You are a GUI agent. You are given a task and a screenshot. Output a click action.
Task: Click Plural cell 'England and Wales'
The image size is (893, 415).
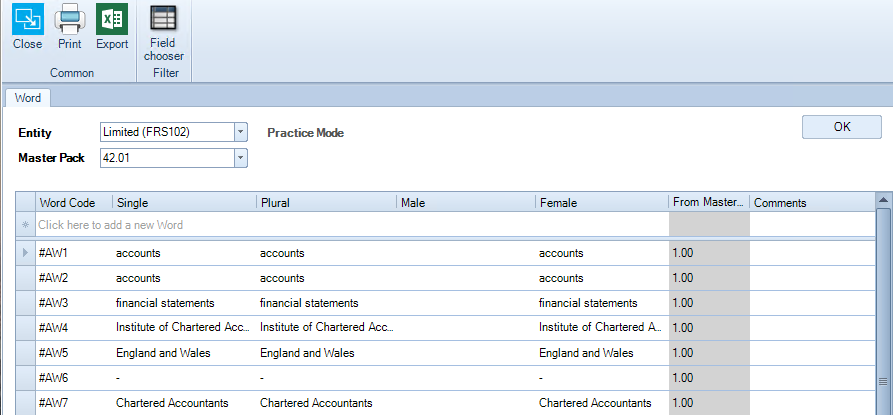point(326,353)
